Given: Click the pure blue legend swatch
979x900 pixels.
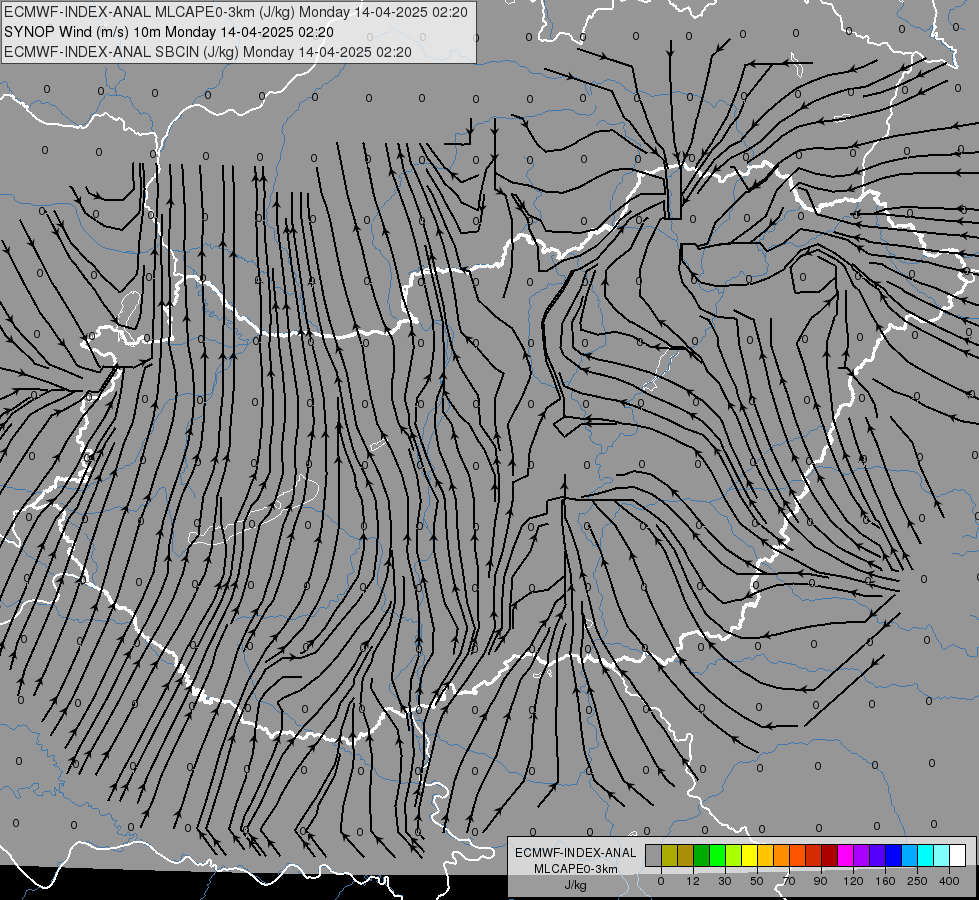Looking at the screenshot, I should coord(893,855).
